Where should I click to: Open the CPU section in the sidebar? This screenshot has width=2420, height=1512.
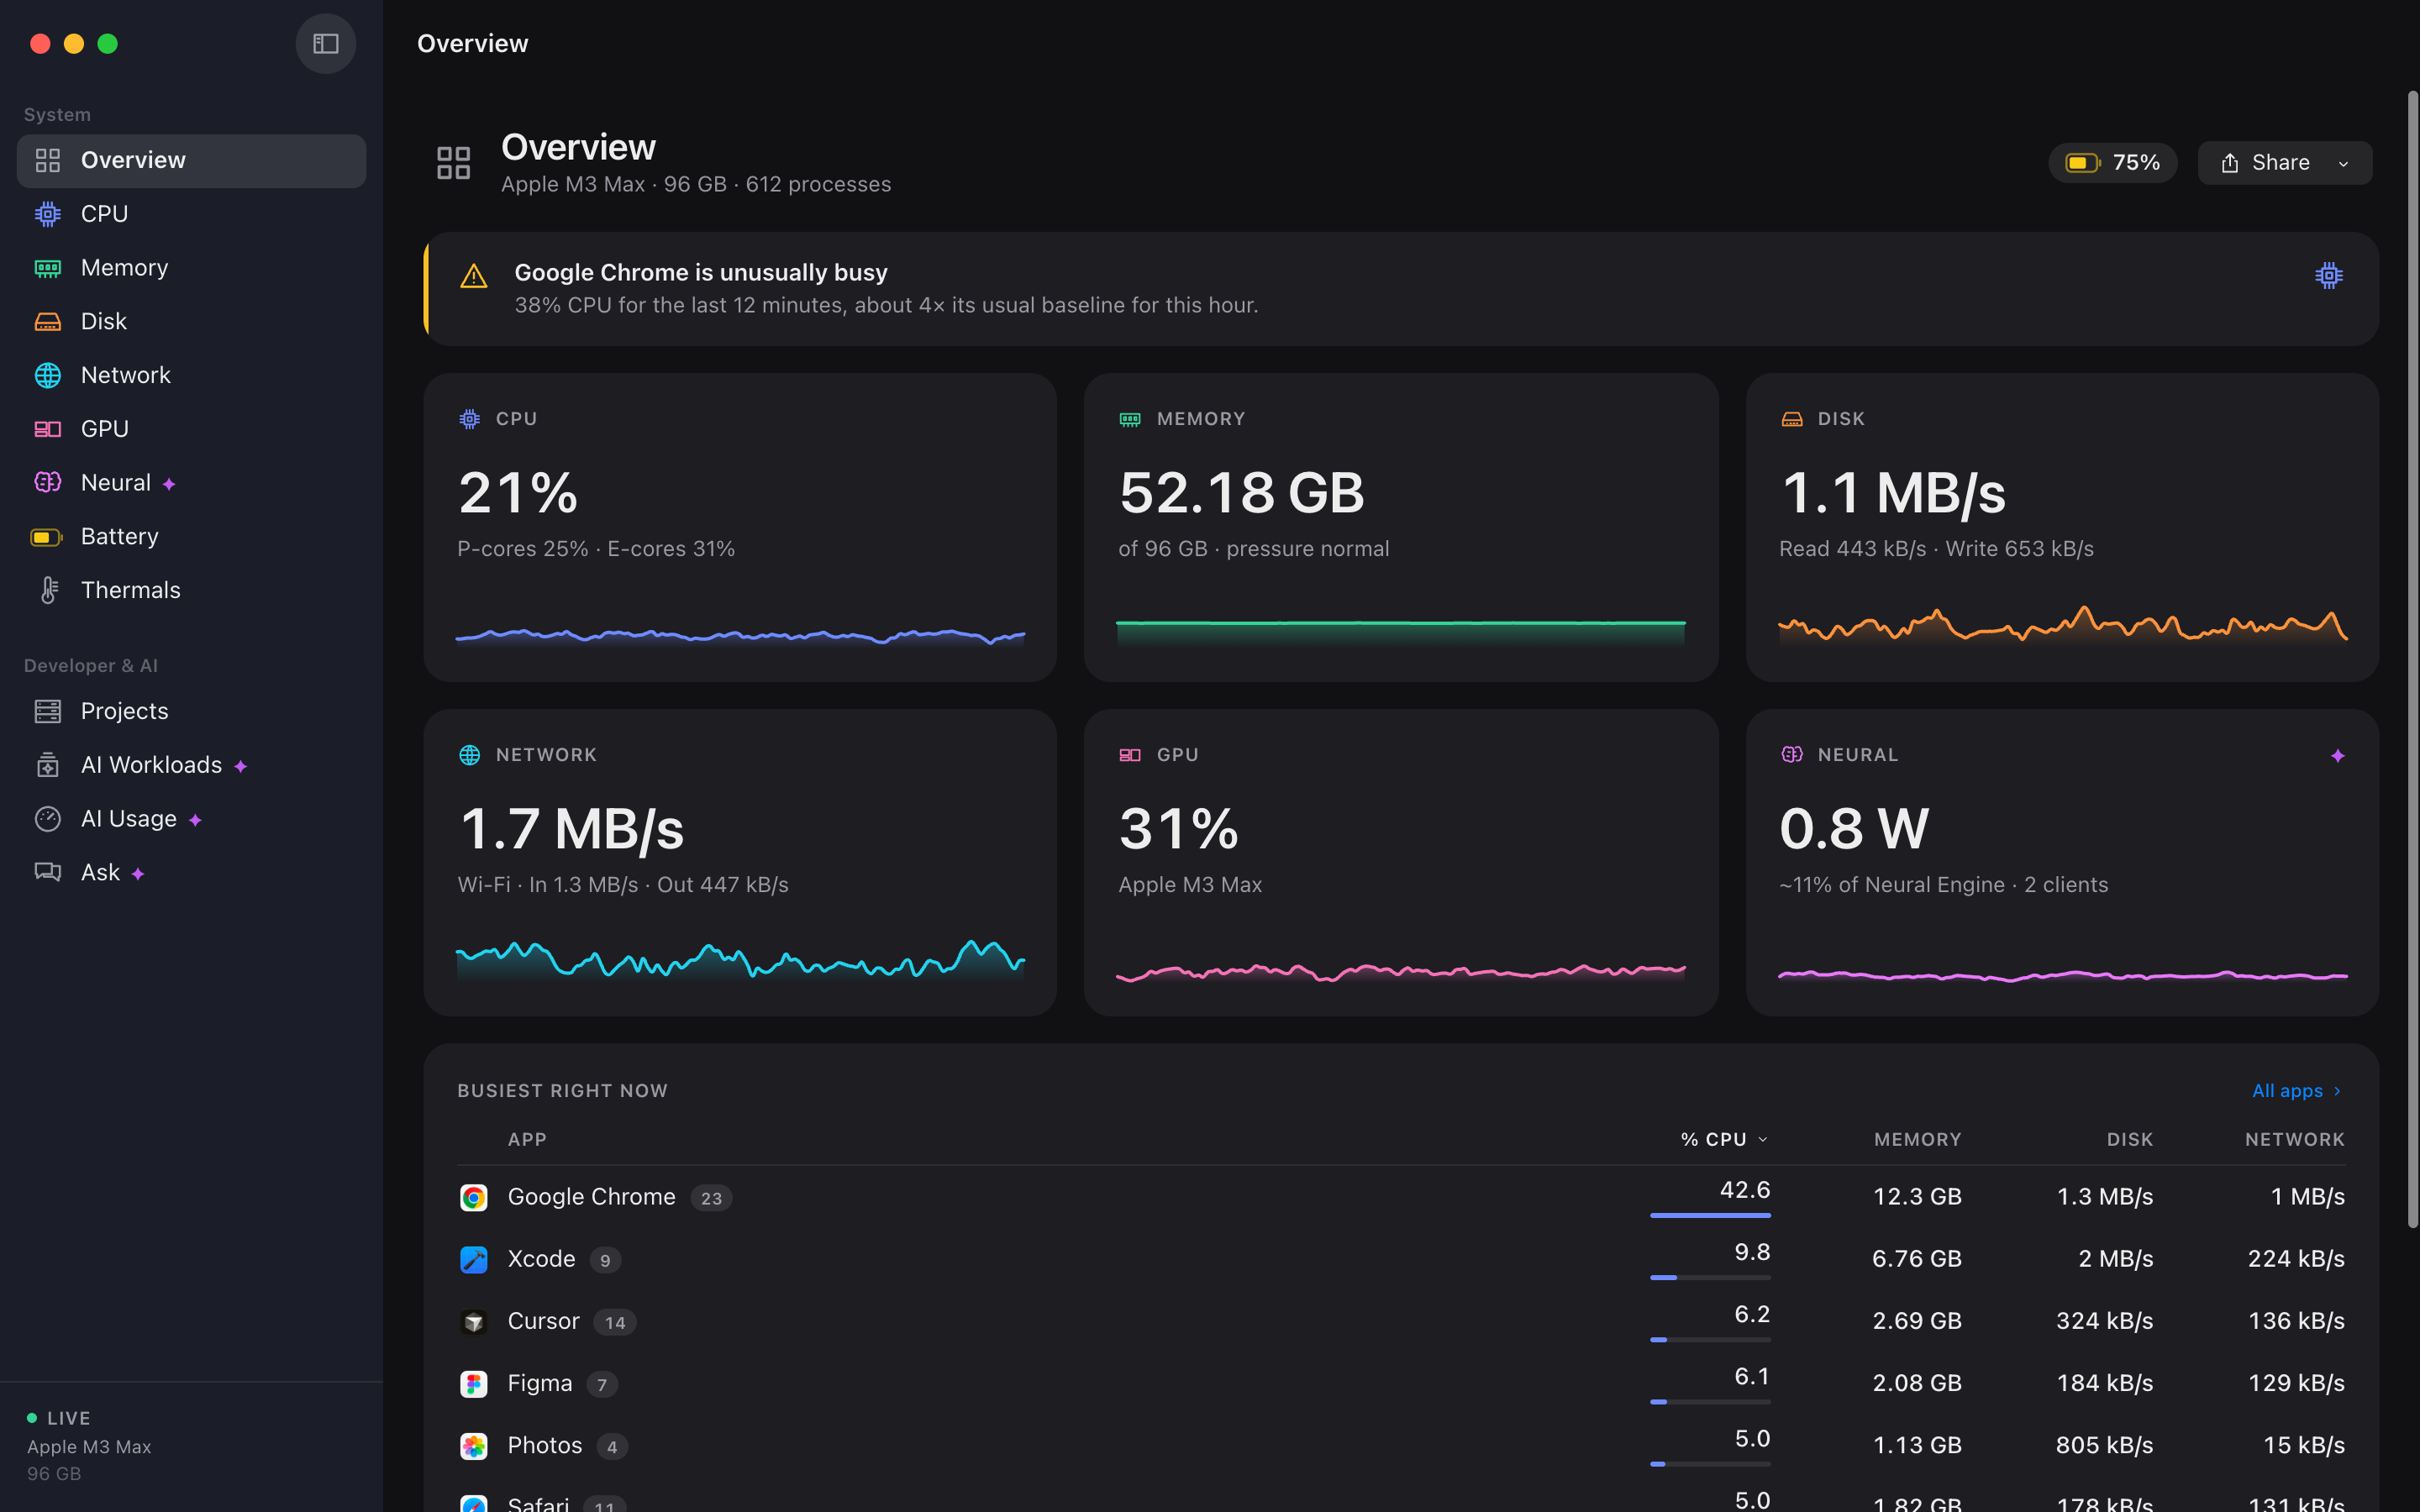[192, 214]
